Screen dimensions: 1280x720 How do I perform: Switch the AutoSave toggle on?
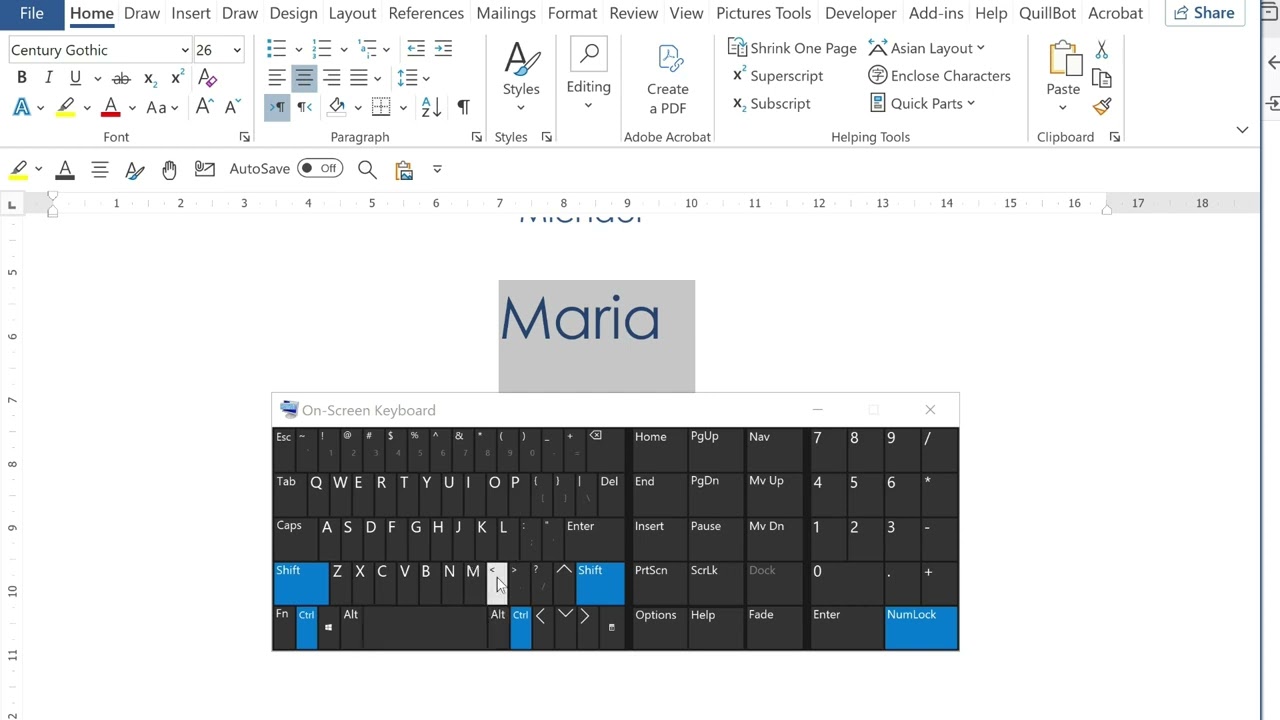click(319, 168)
